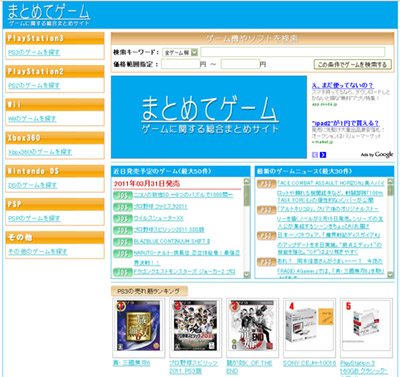400x377 pixels.
Task: Click the down arrow of the game news list
Action: (390, 275)
